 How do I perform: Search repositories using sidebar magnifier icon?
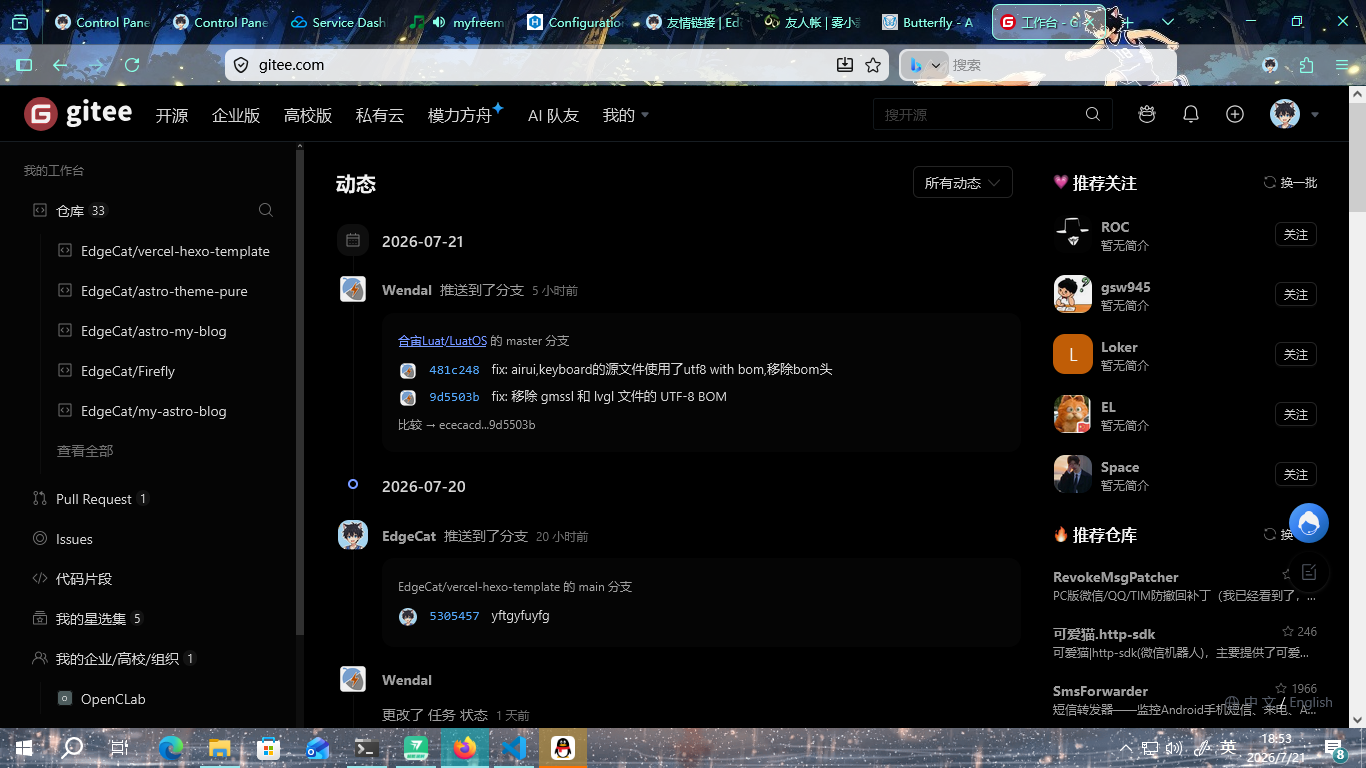coord(266,210)
